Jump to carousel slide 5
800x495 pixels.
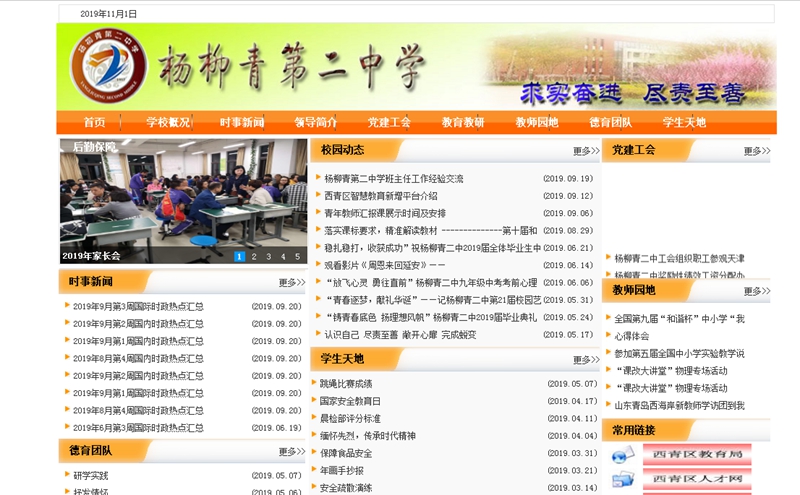click(x=296, y=257)
